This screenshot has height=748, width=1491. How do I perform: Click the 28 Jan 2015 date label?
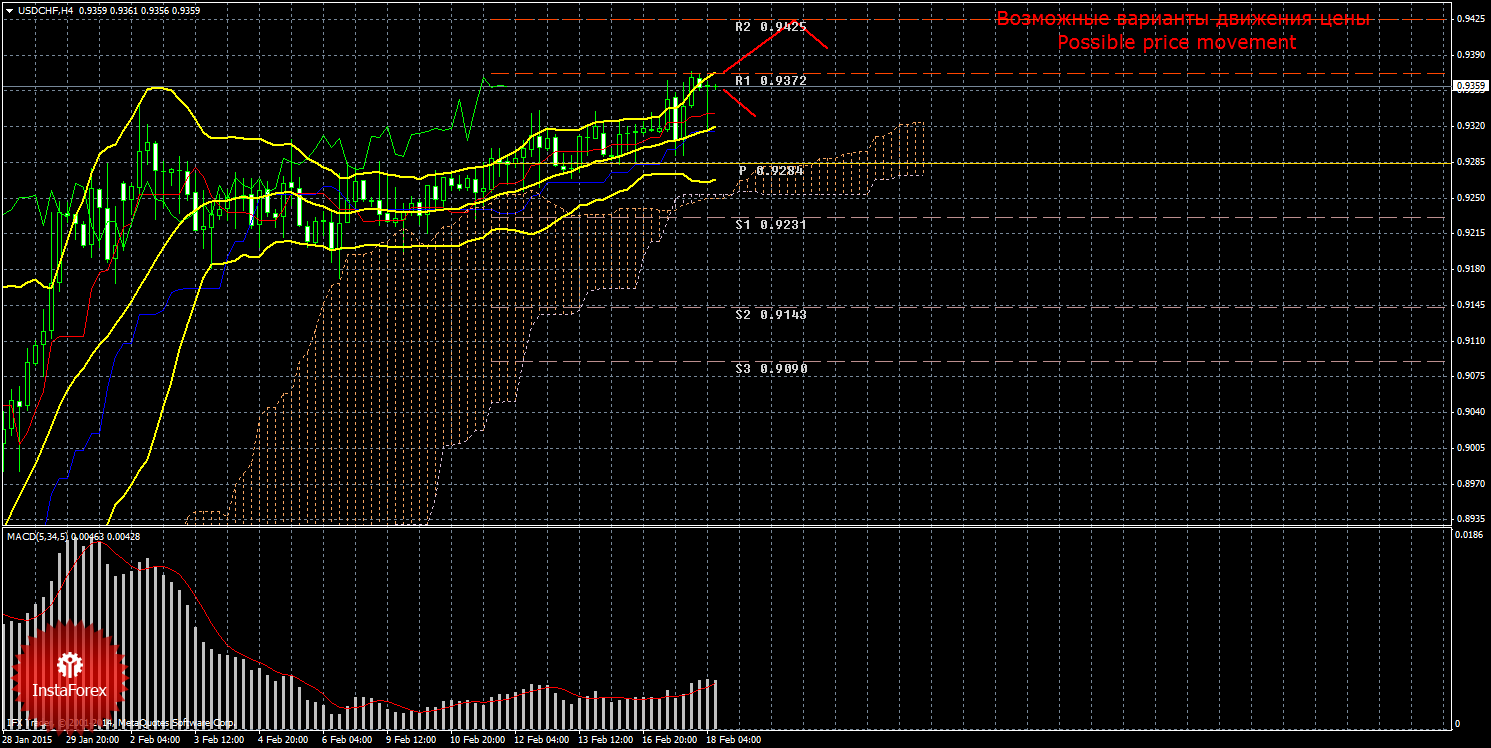[x=28, y=741]
